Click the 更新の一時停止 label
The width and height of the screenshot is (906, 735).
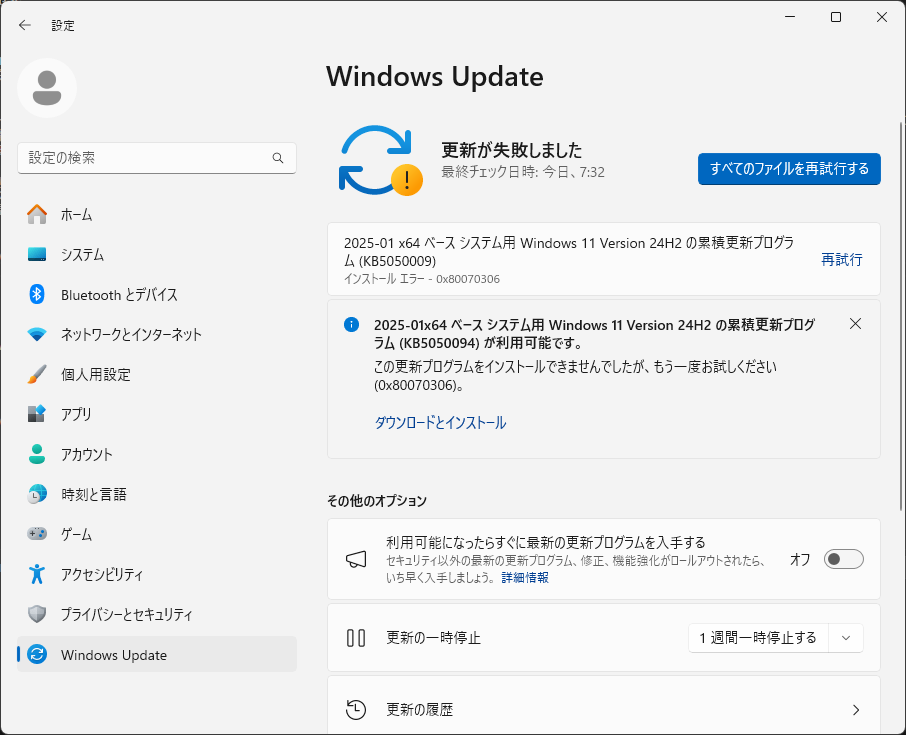coord(433,638)
